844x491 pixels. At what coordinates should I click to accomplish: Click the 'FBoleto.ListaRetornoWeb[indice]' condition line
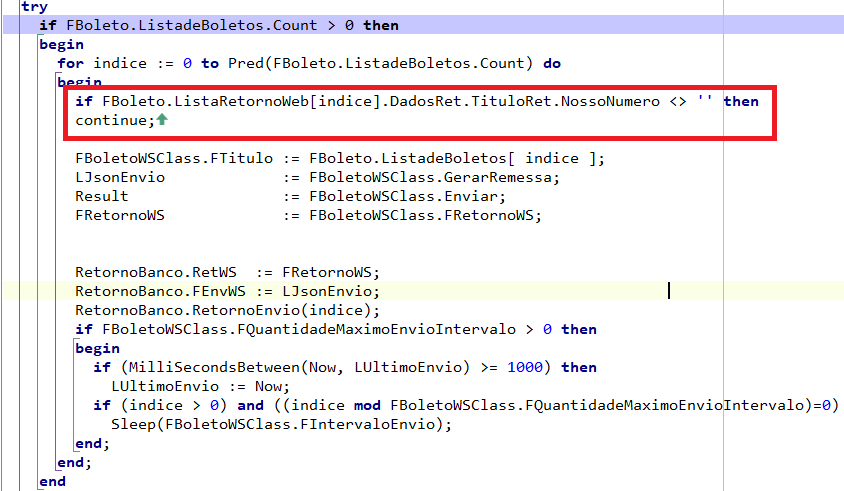point(417,101)
